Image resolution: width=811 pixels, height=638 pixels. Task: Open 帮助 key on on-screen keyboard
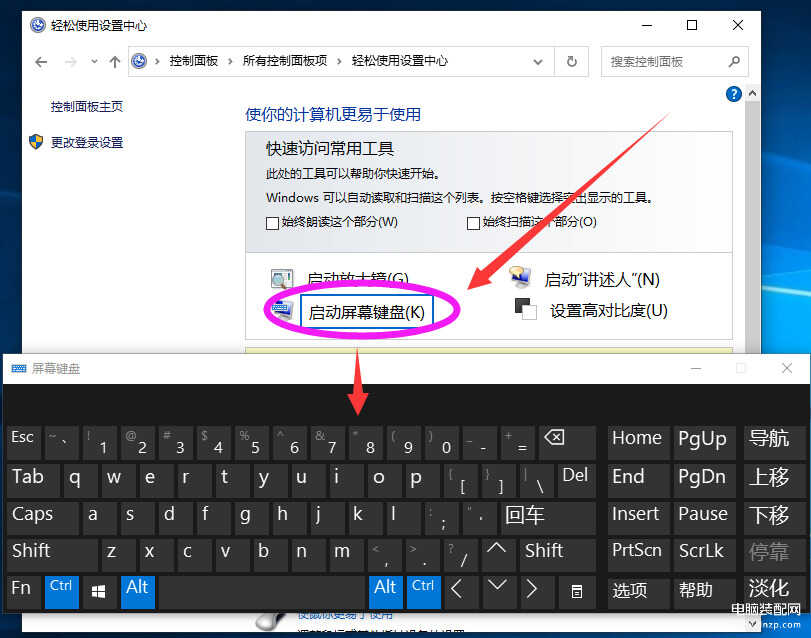click(x=704, y=593)
